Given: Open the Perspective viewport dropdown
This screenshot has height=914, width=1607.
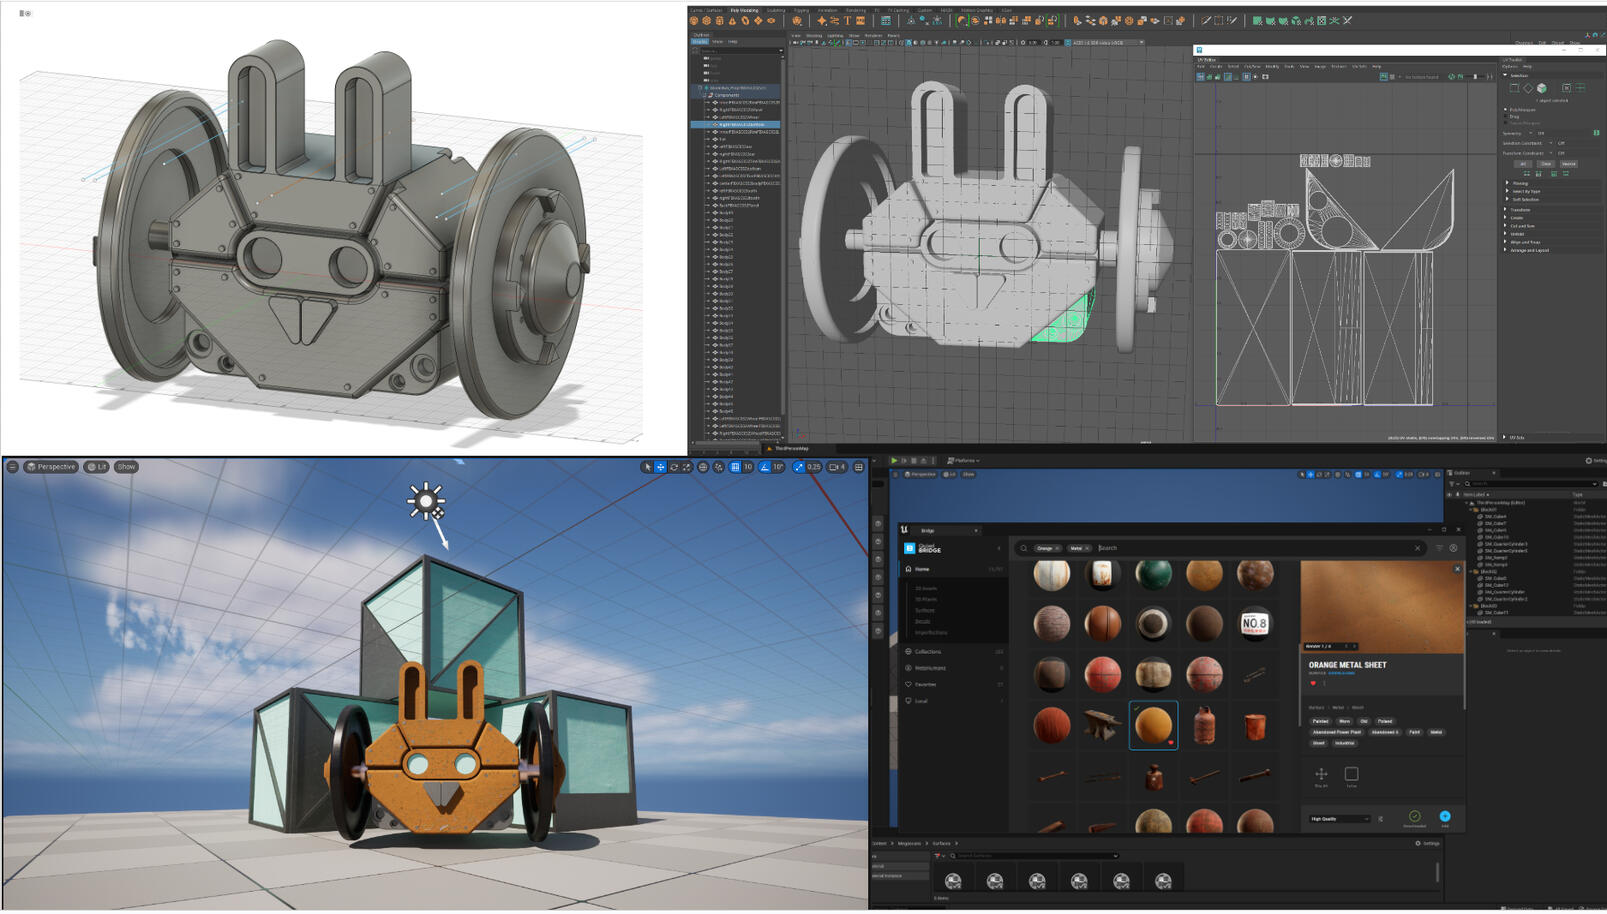Looking at the screenshot, I should pyautogui.click(x=51, y=467).
